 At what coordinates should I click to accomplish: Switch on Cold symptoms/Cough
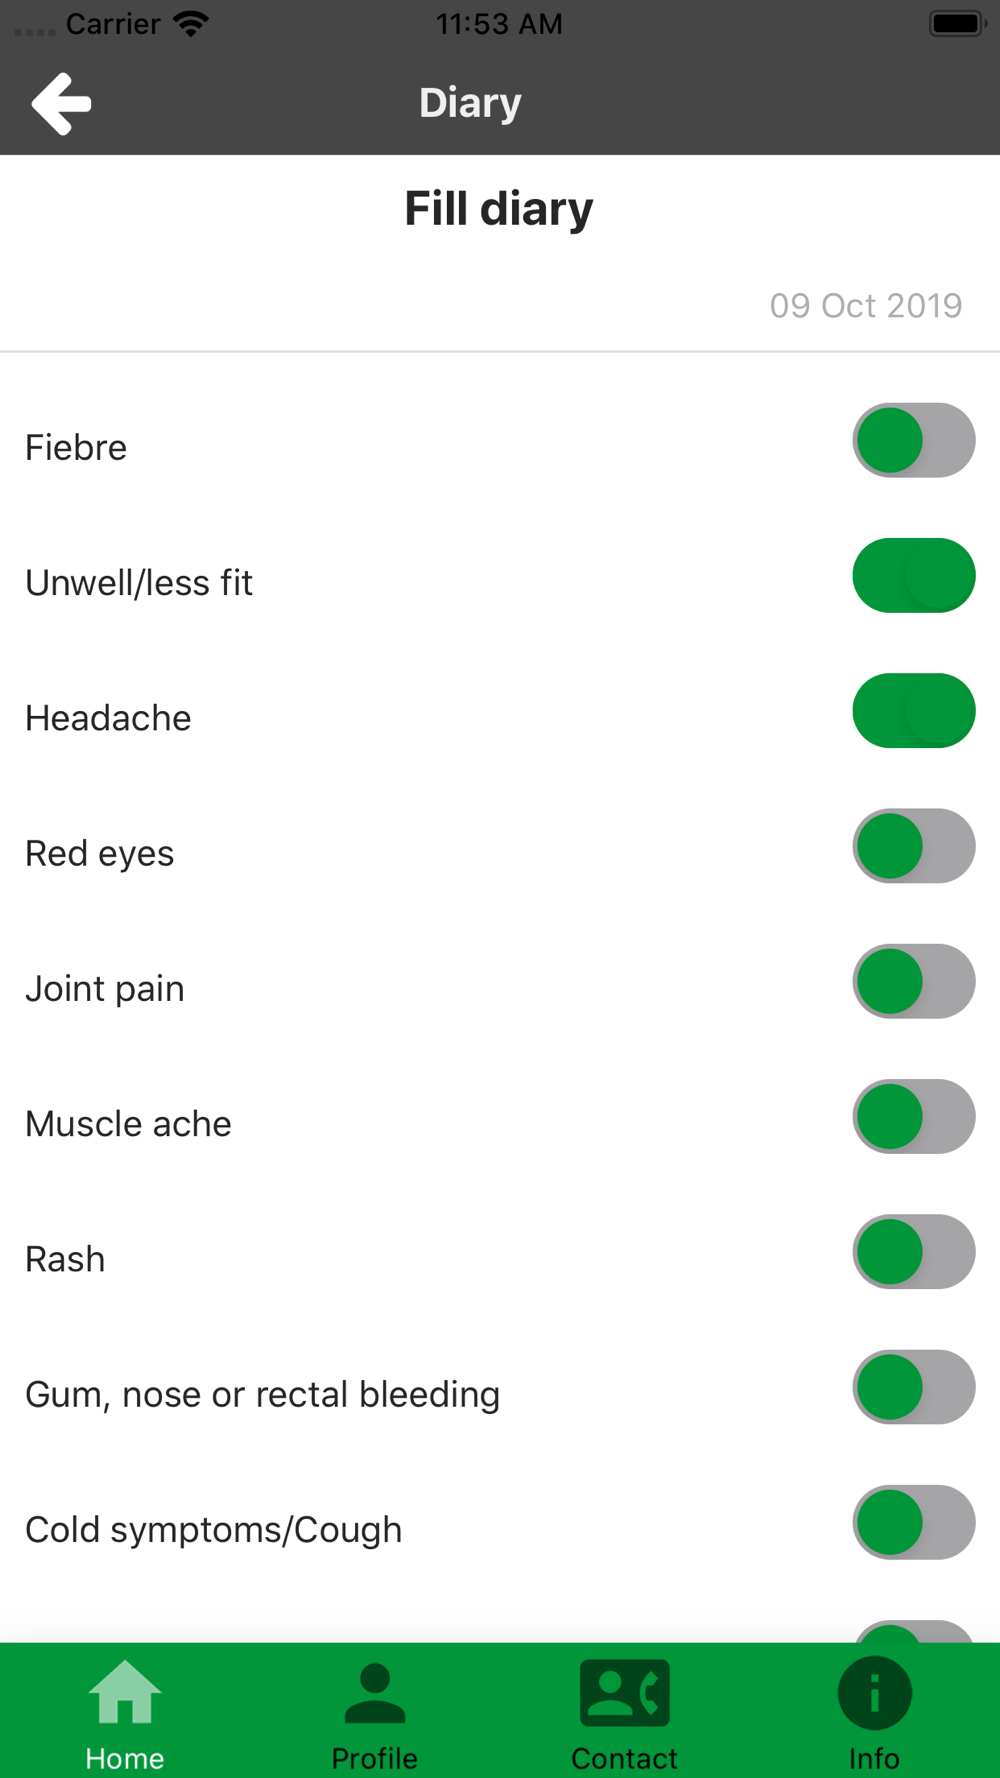click(914, 1523)
